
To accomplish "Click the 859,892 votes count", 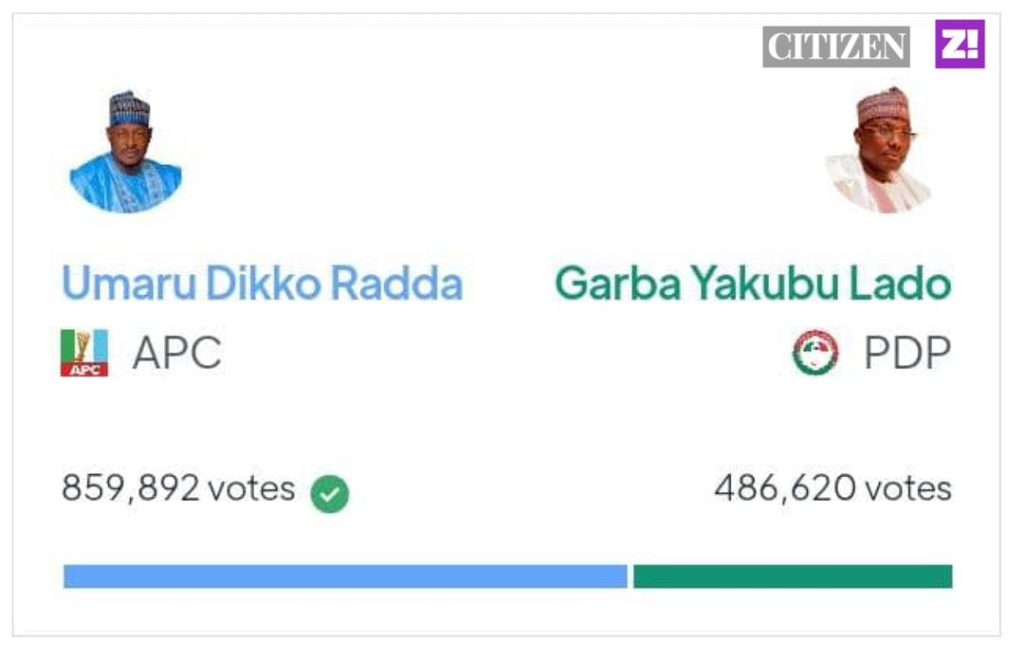I will [178, 489].
